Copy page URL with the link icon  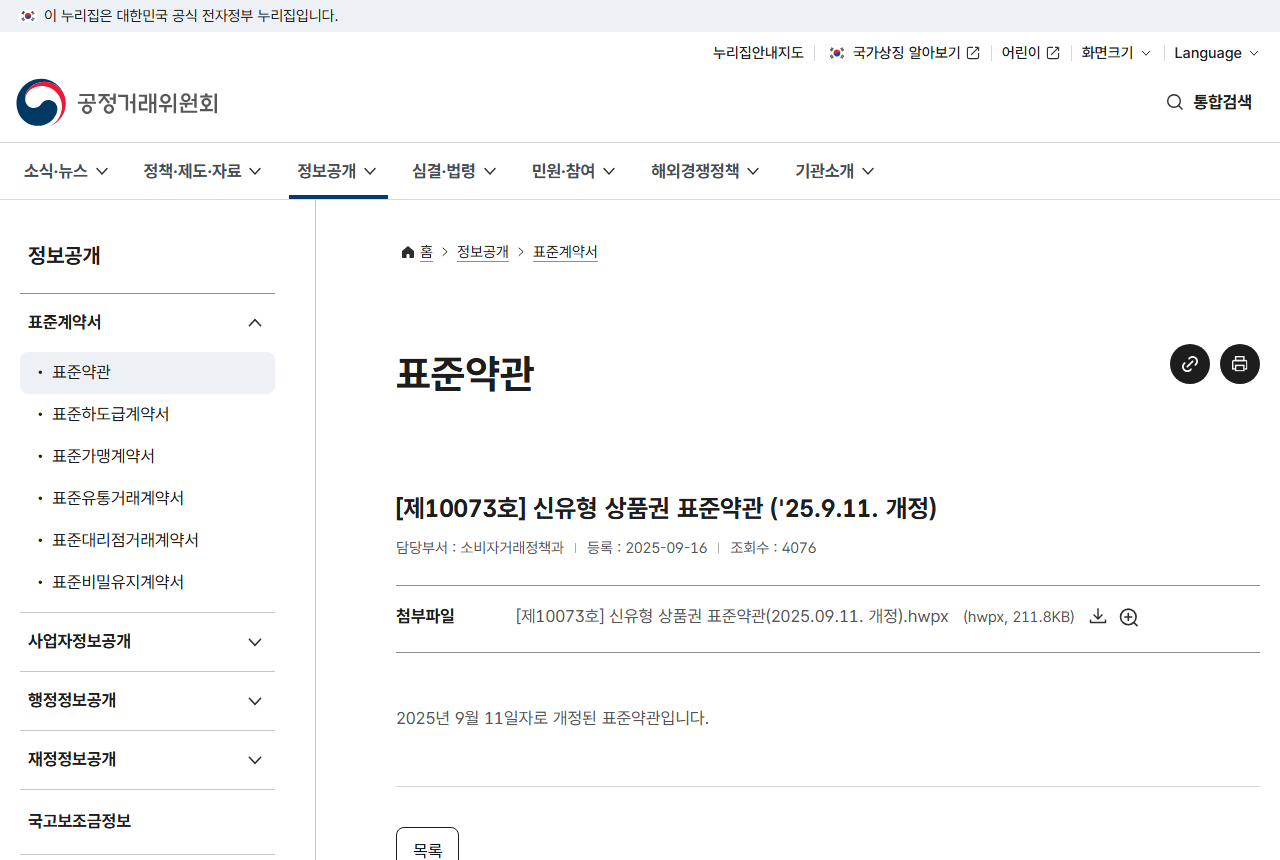(x=1190, y=364)
